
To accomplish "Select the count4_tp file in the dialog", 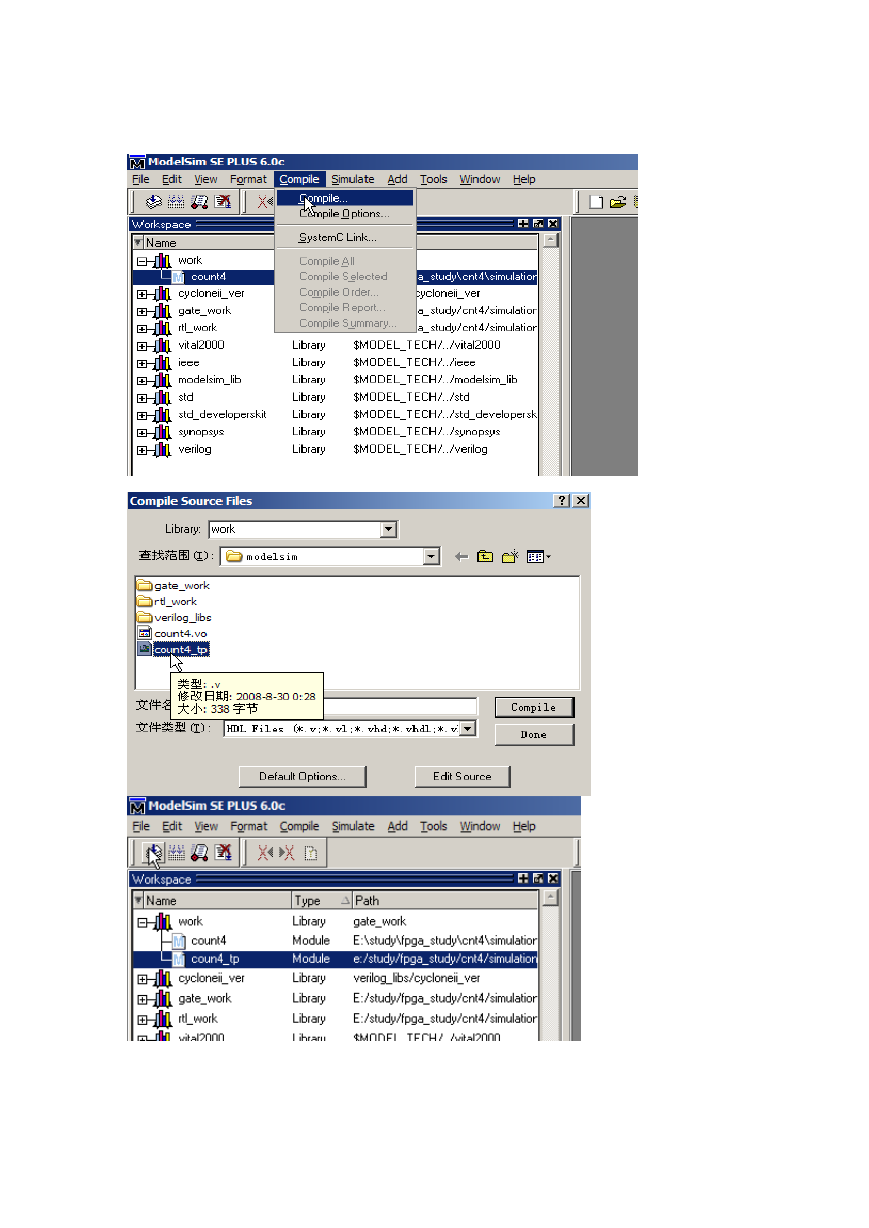I will click(173, 649).
